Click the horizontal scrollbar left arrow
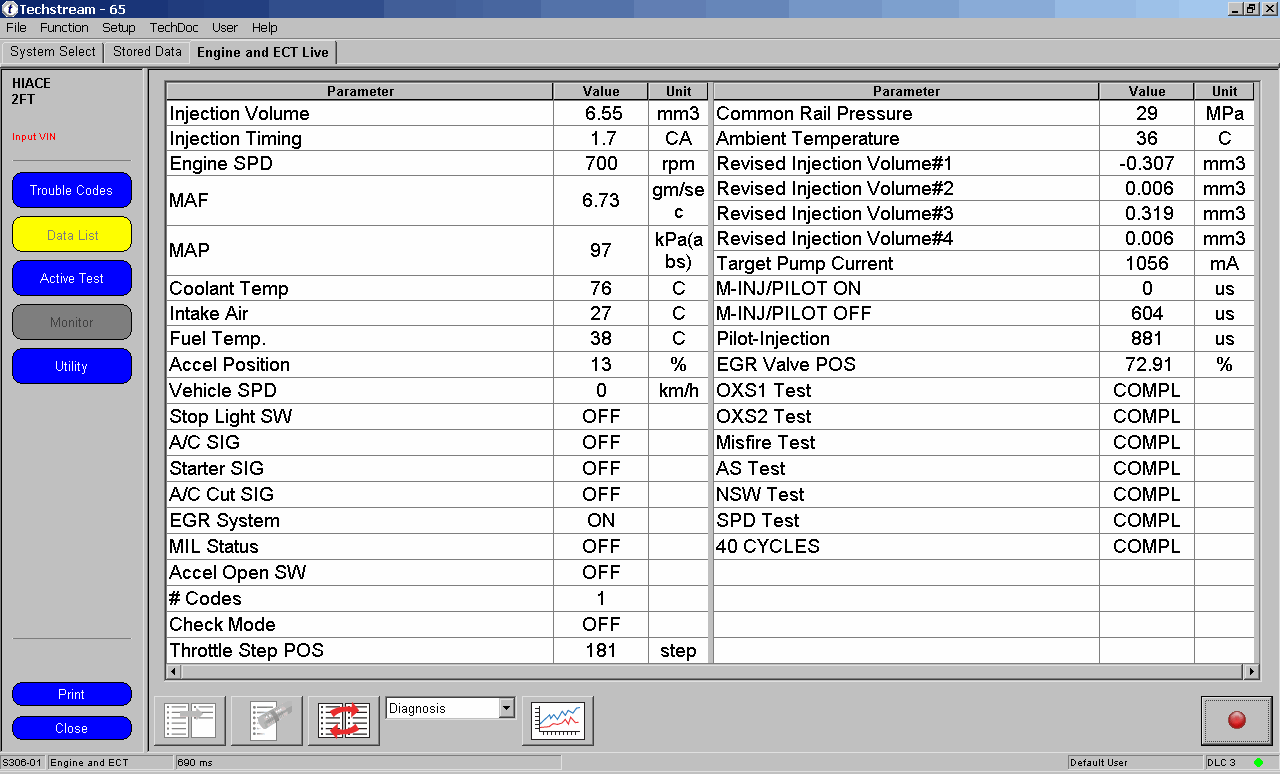 pyautogui.click(x=173, y=672)
